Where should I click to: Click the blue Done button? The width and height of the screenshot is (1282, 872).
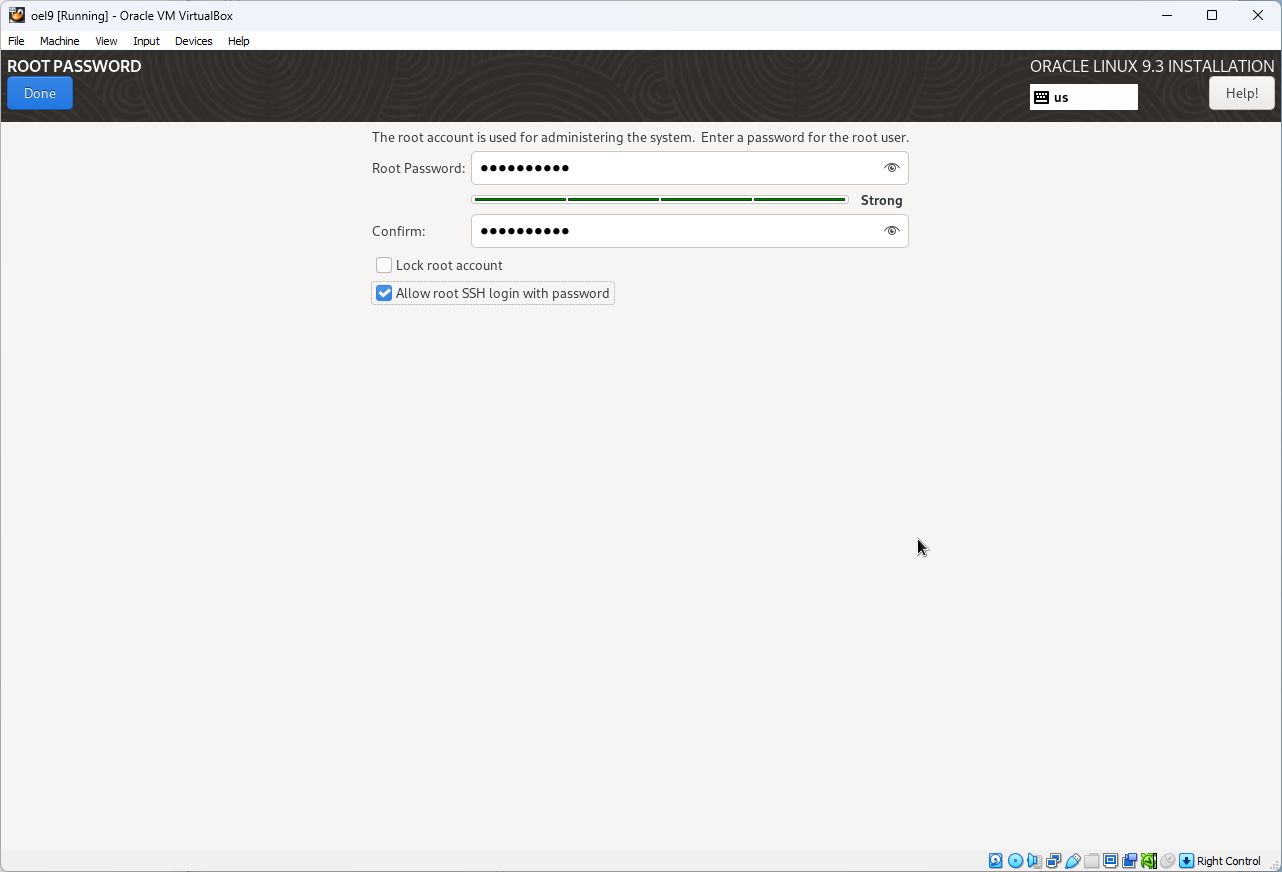click(x=40, y=93)
